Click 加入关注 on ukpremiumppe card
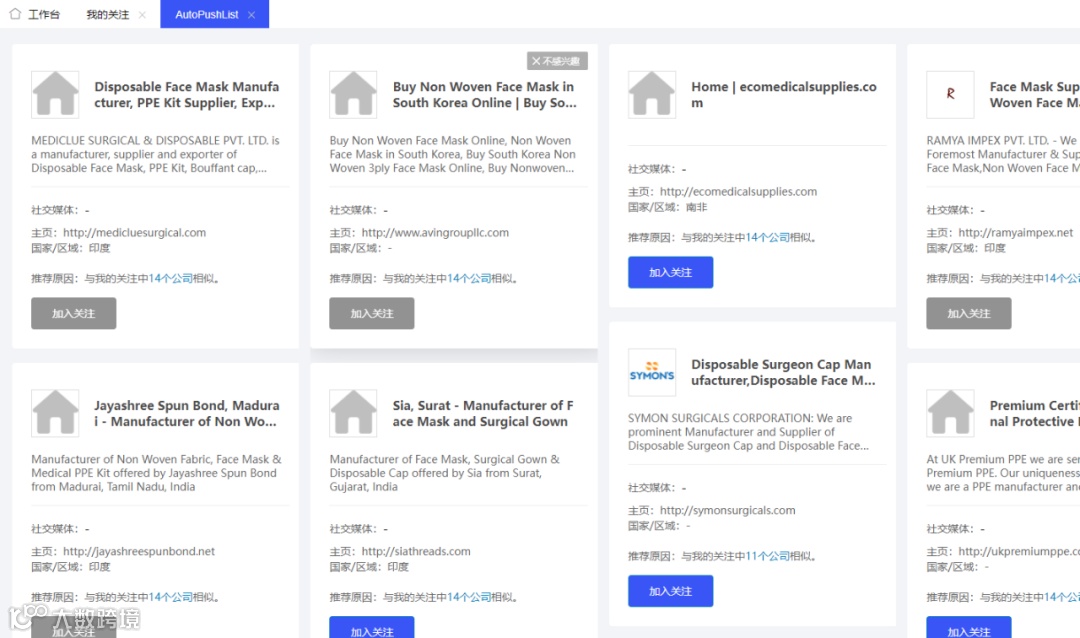This screenshot has height=638, width=1080. point(968,628)
